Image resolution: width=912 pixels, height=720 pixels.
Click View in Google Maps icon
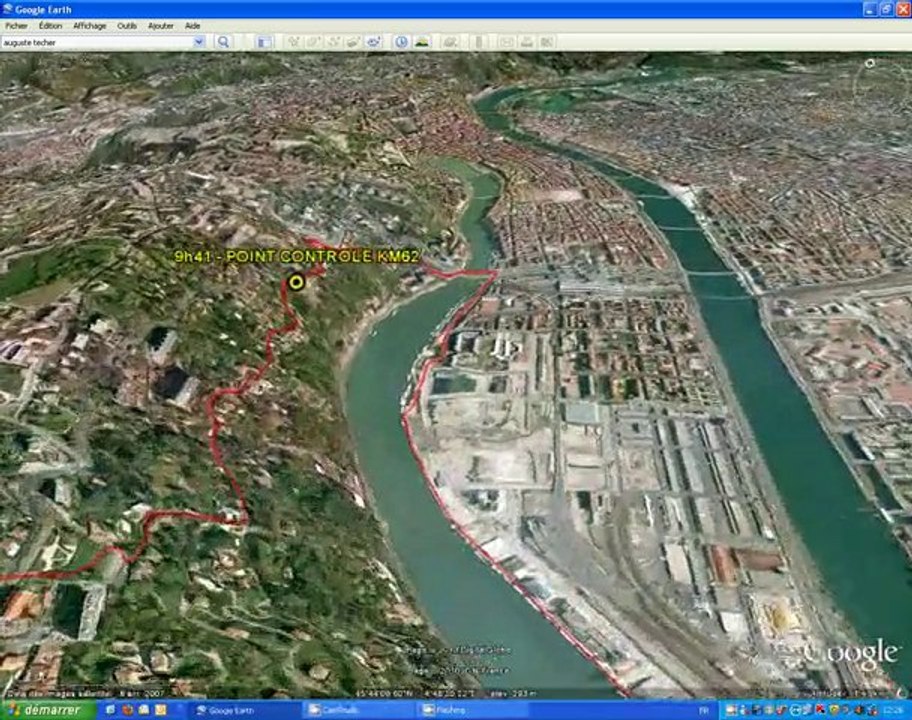click(x=547, y=42)
